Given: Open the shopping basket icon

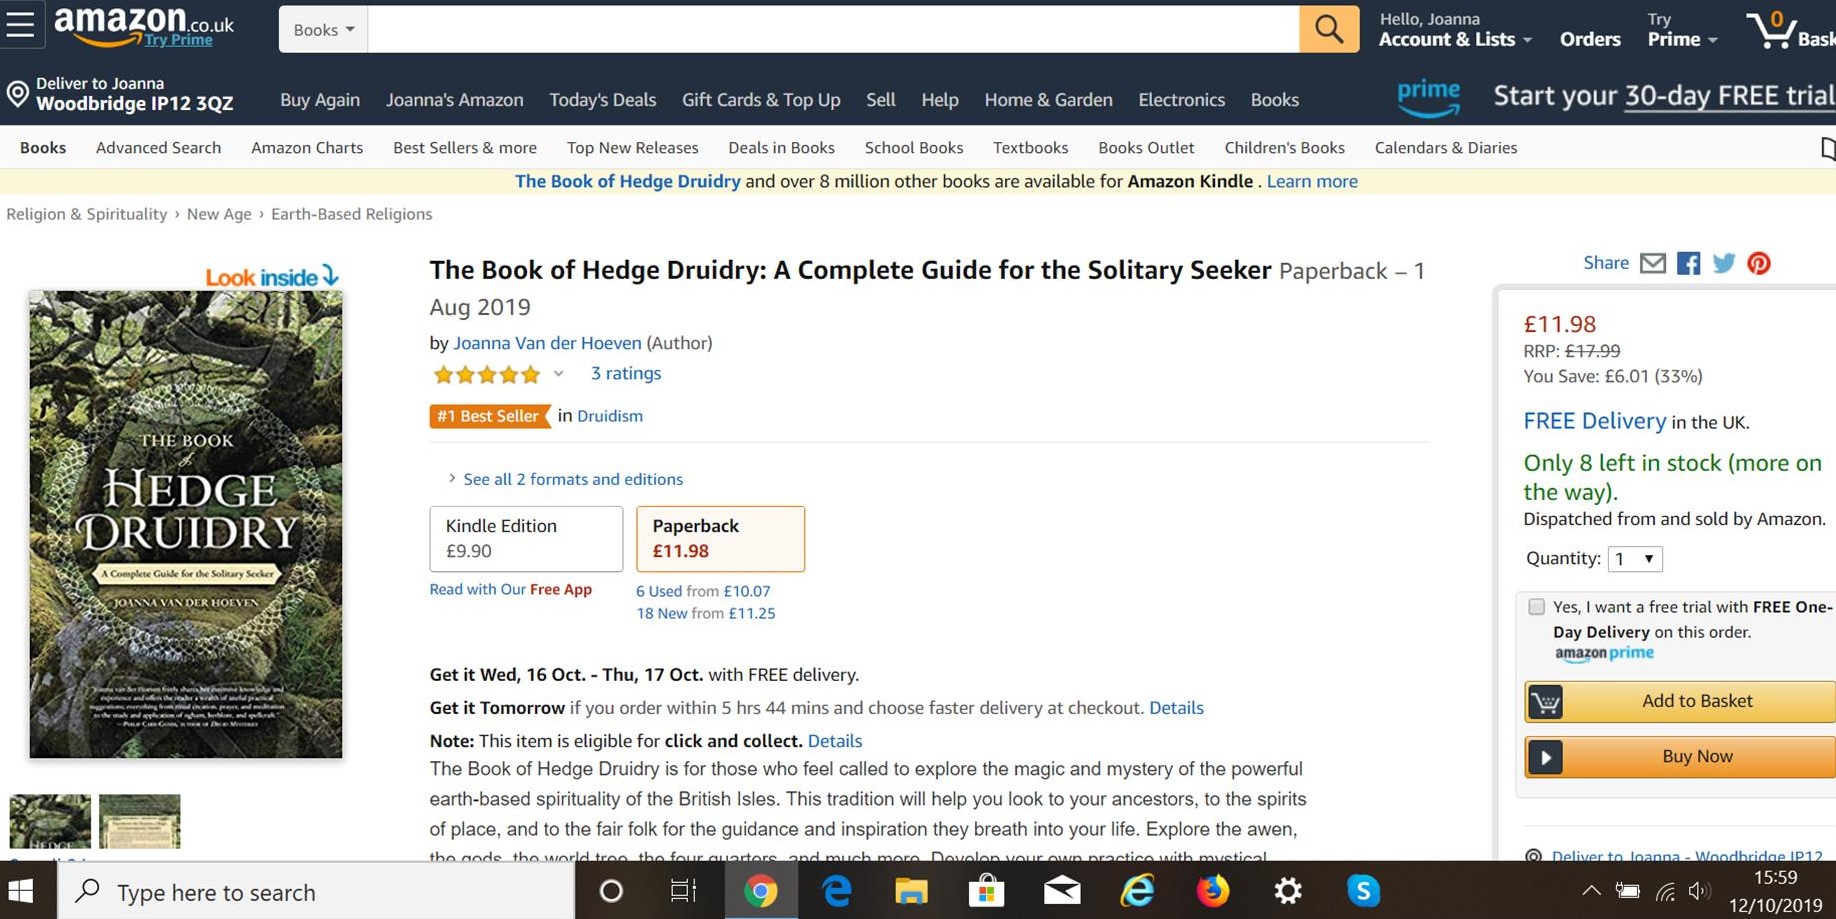Looking at the screenshot, I should (1773, 31).
